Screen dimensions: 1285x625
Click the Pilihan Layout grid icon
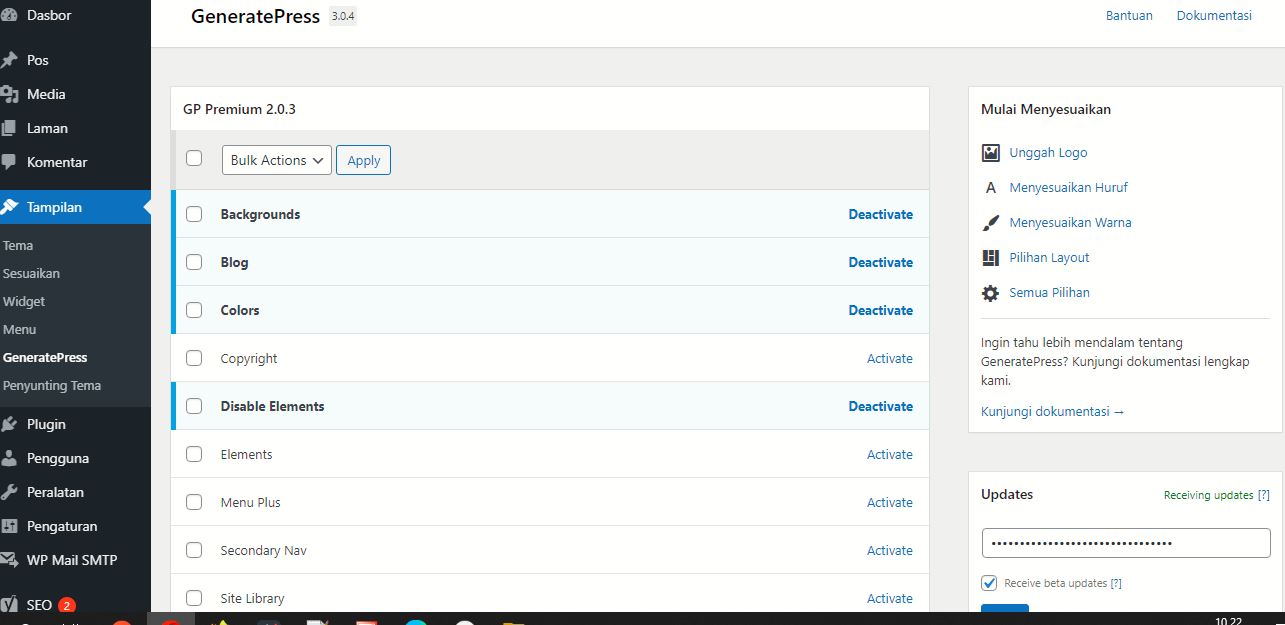(991, 258)
